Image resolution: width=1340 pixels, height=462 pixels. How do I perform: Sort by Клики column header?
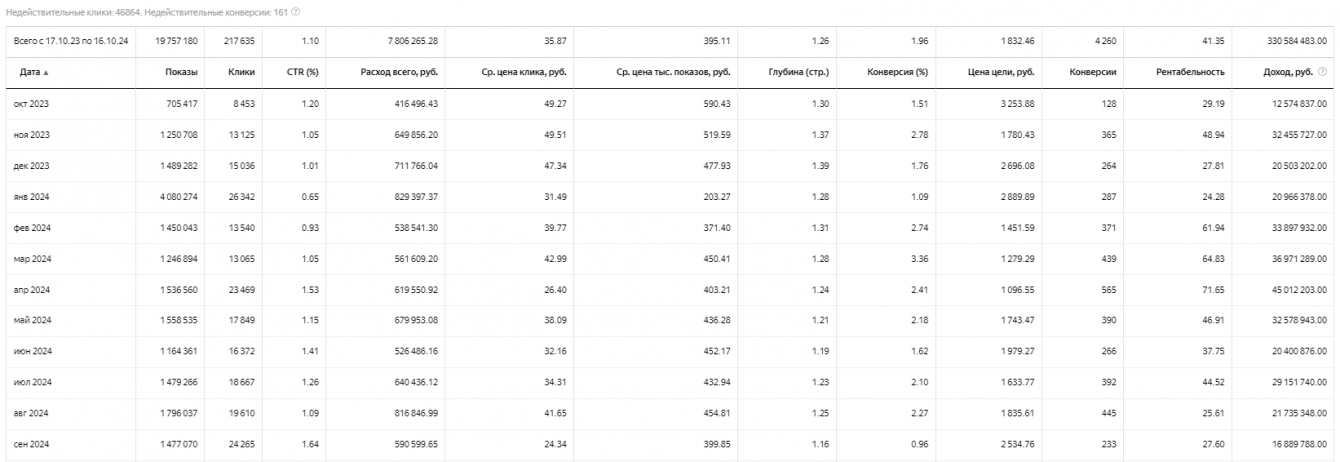(240, 72)
